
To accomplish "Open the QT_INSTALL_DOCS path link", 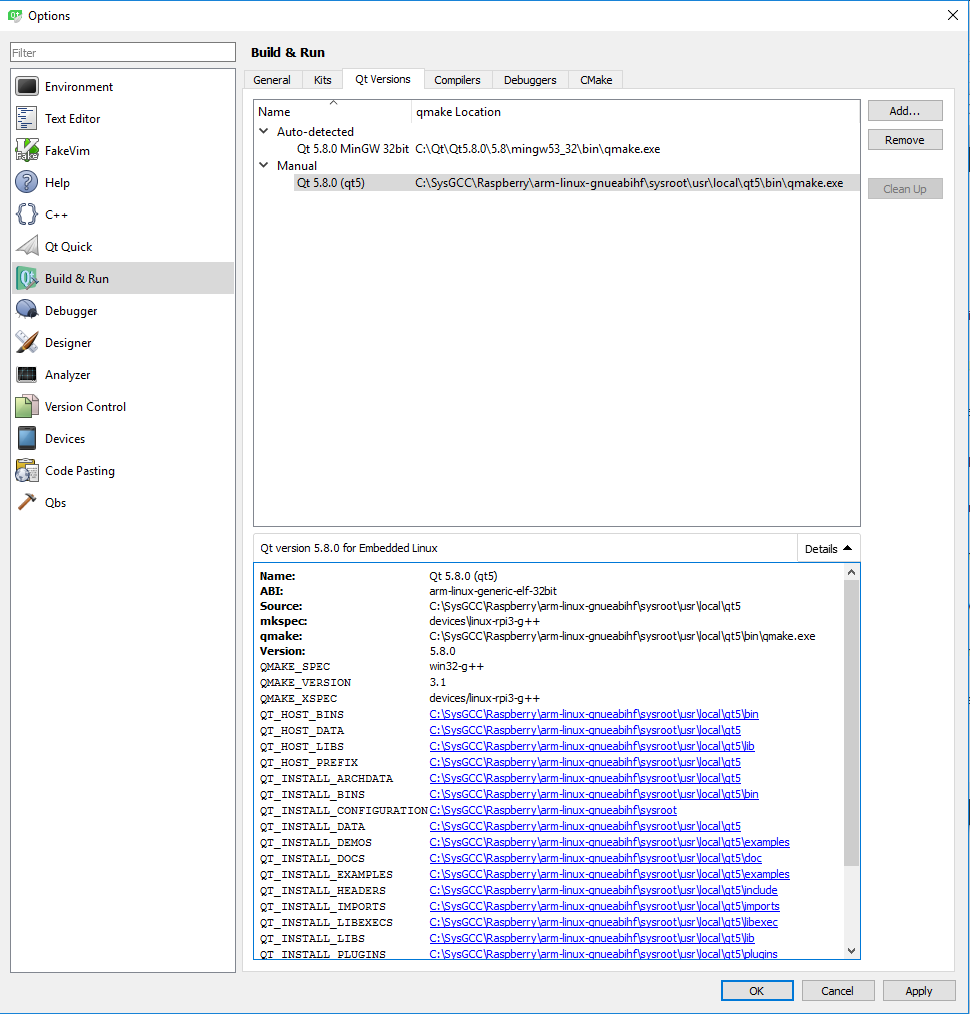I will [596, 858].
